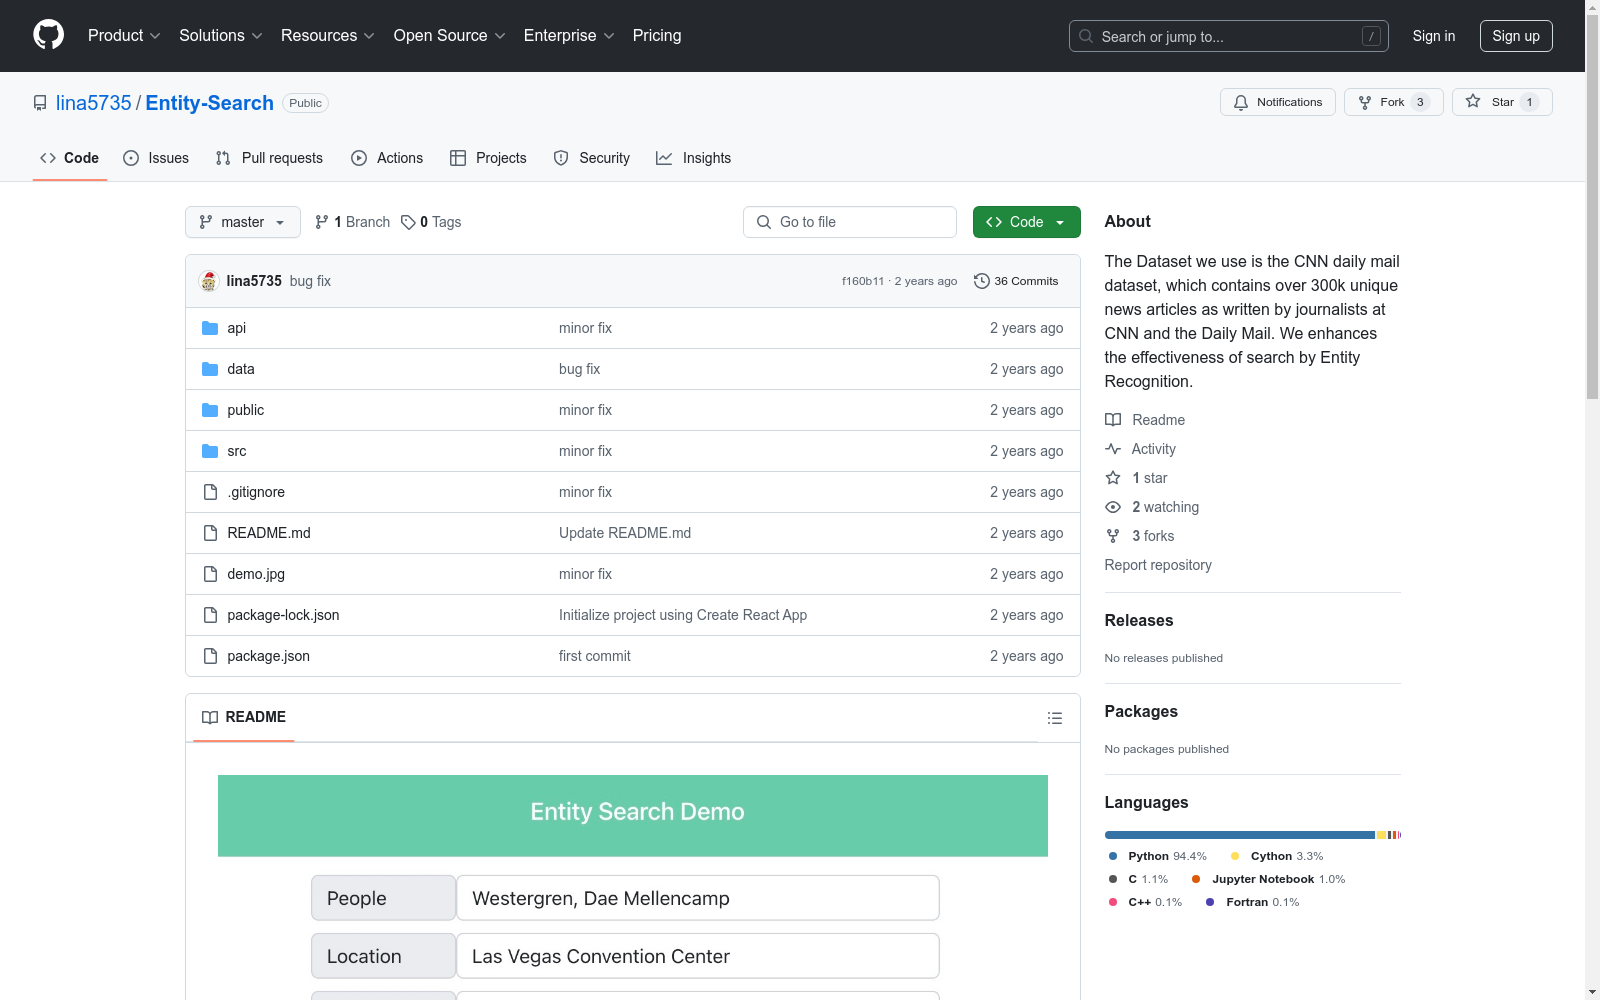Open the 'first commit' message link
This screenshot has width=1600, height=1000.
click(x=595, y=656)
